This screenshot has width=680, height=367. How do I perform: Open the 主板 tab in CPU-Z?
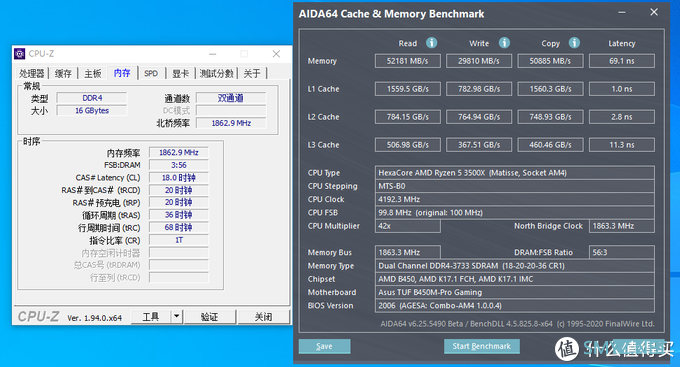92,73
